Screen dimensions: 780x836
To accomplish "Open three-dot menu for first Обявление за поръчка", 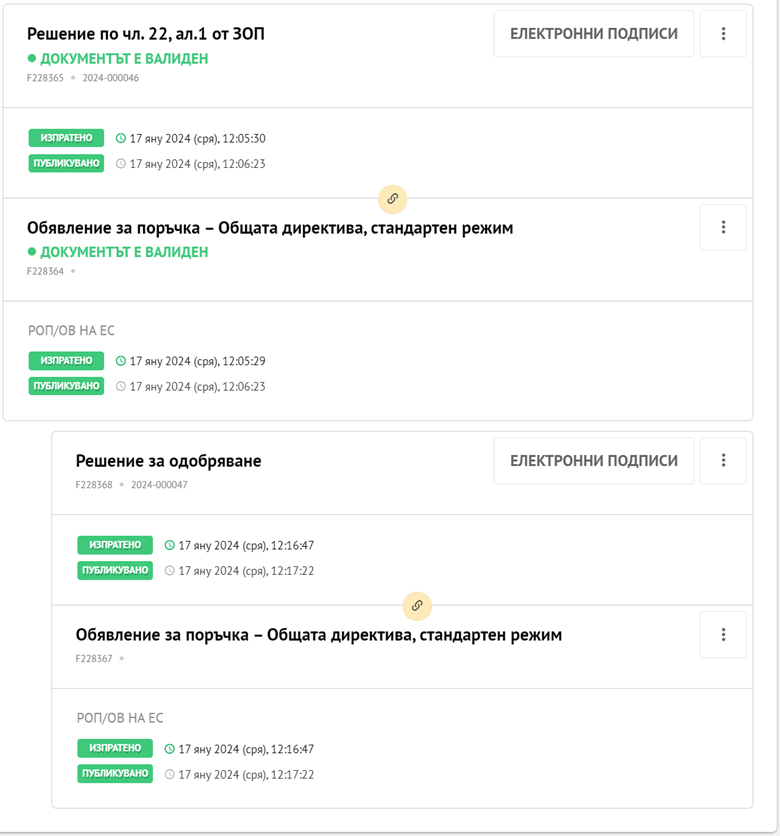I will tap(723, 228).
